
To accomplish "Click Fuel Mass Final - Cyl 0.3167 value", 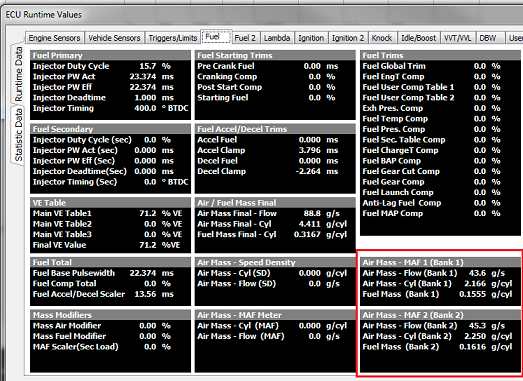I will click(x=307, y=234).
